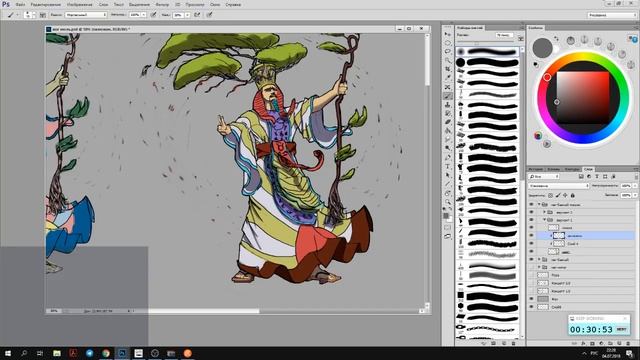Click lock image pixels brush icon
Screen dimensions: 640x360
[x=558, y=196]
